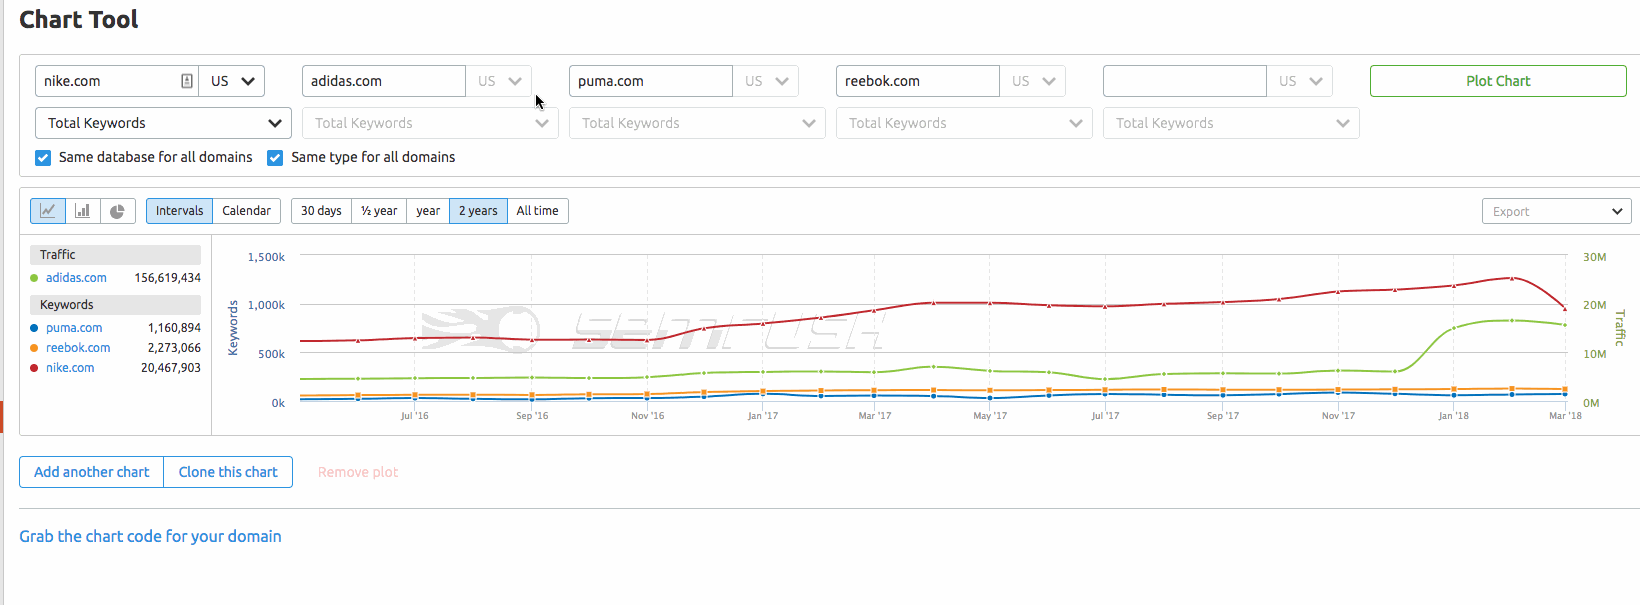Click the green adidas.com legend dot
Viewport: 1640px width, 605px height.
coord(35,278)
